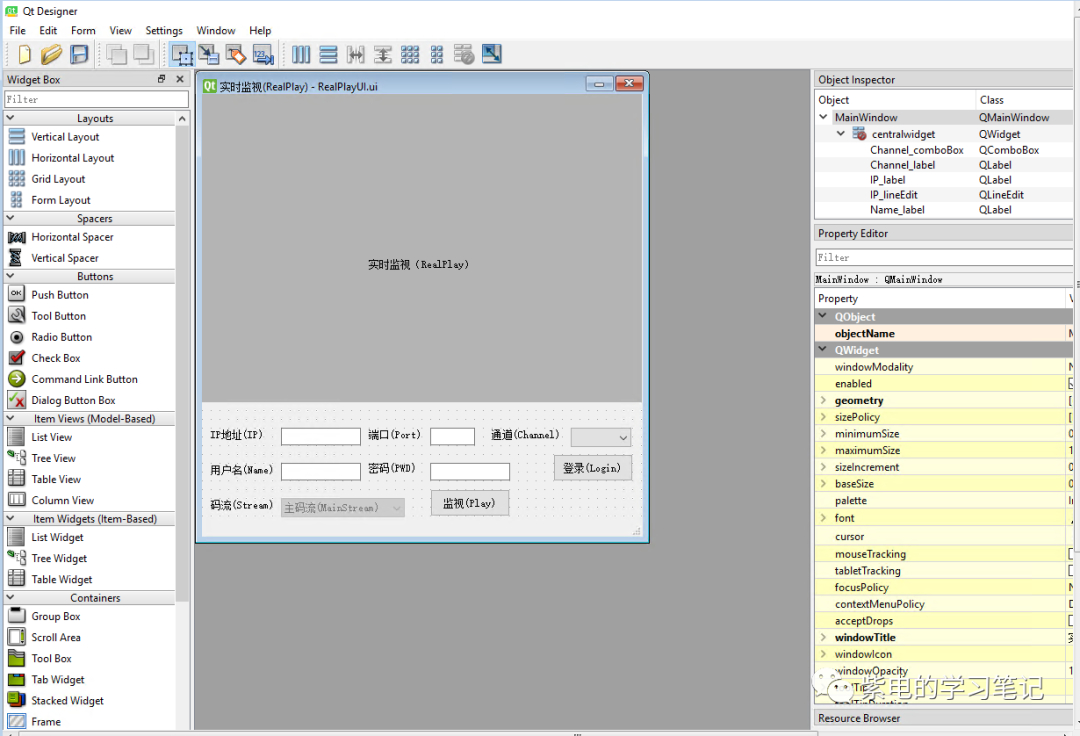The height and width of the screenshot is (736, 1080).
Task: Click the IP address input field
Action: (x=320, y=437)
